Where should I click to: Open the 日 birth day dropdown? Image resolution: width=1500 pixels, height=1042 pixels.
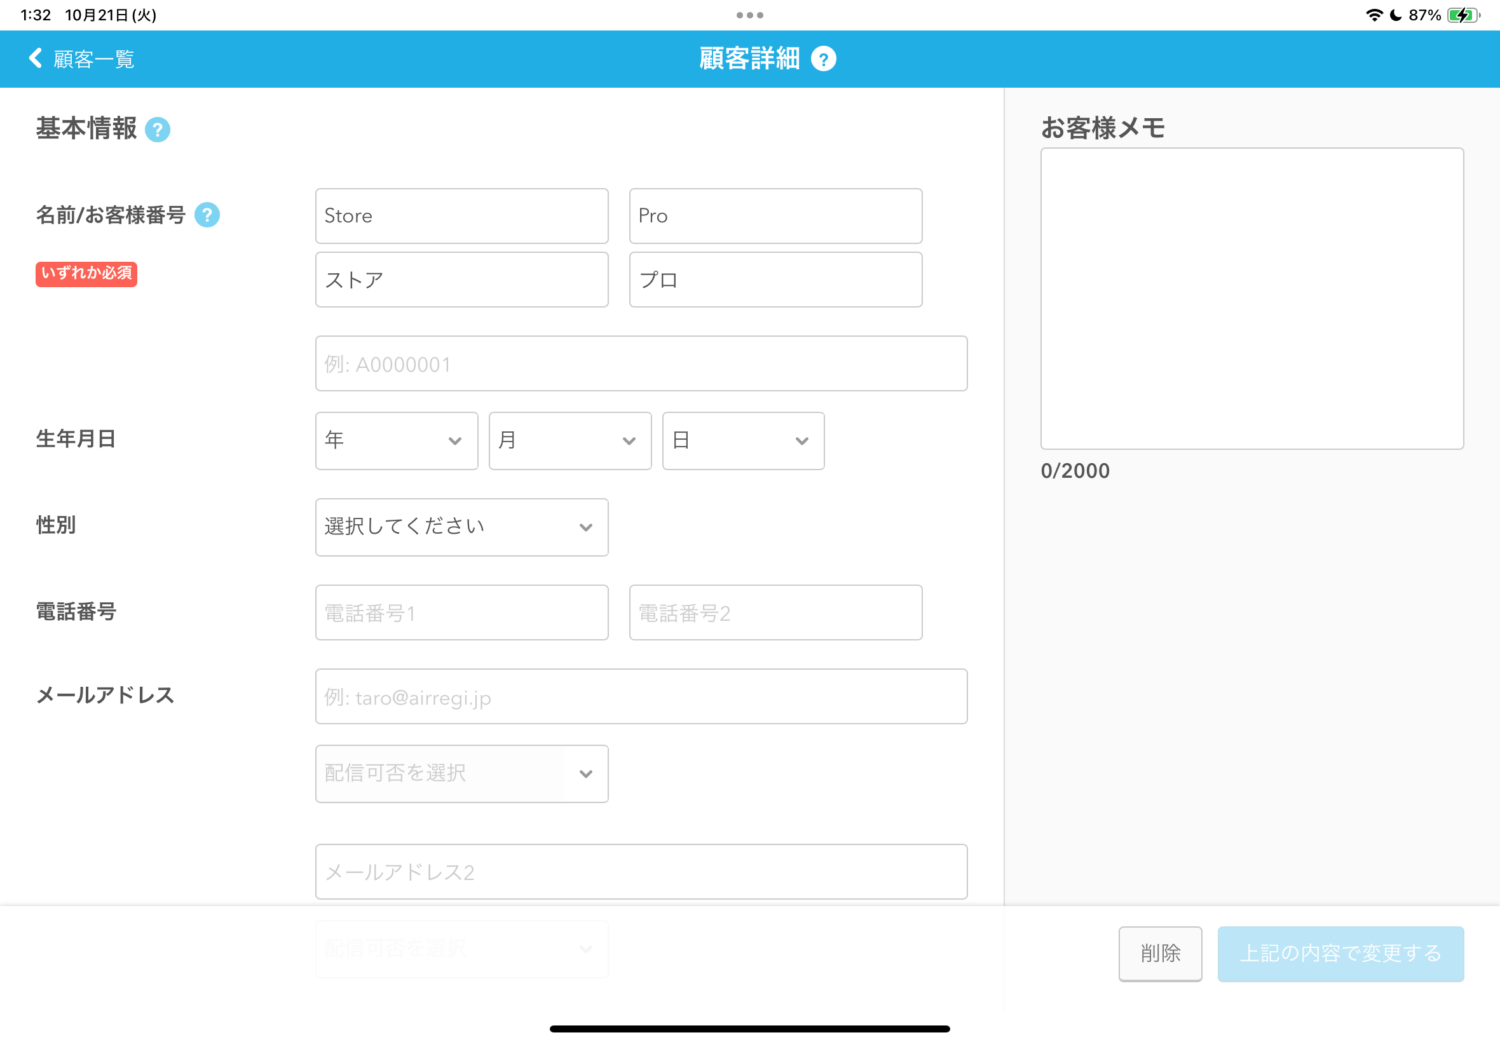tap(743, 441)
